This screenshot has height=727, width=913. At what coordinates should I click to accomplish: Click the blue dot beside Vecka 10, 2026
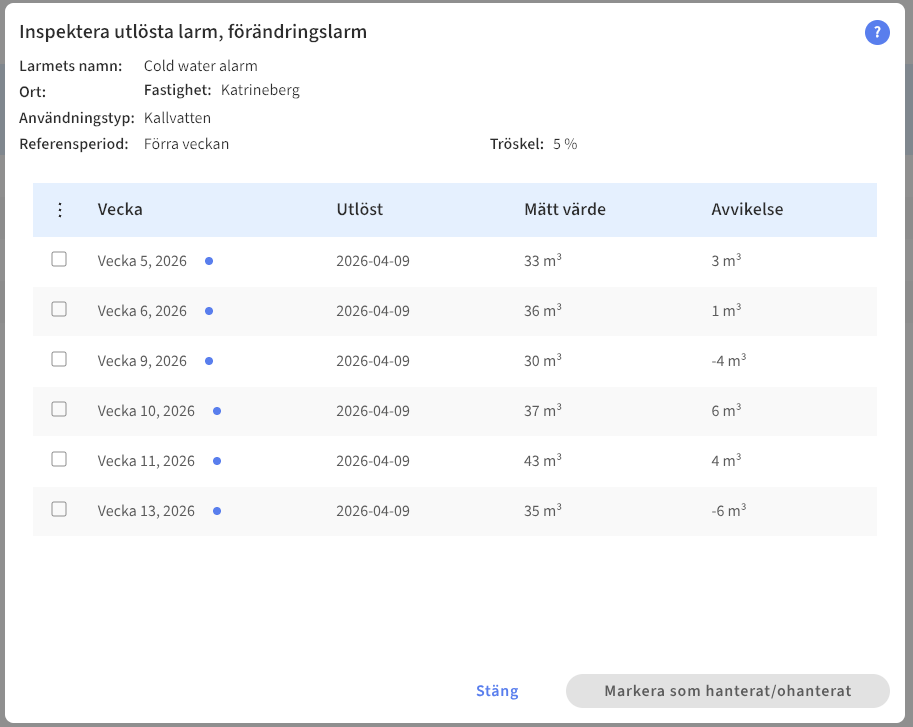pyautogui.click(x=217, y=411)
